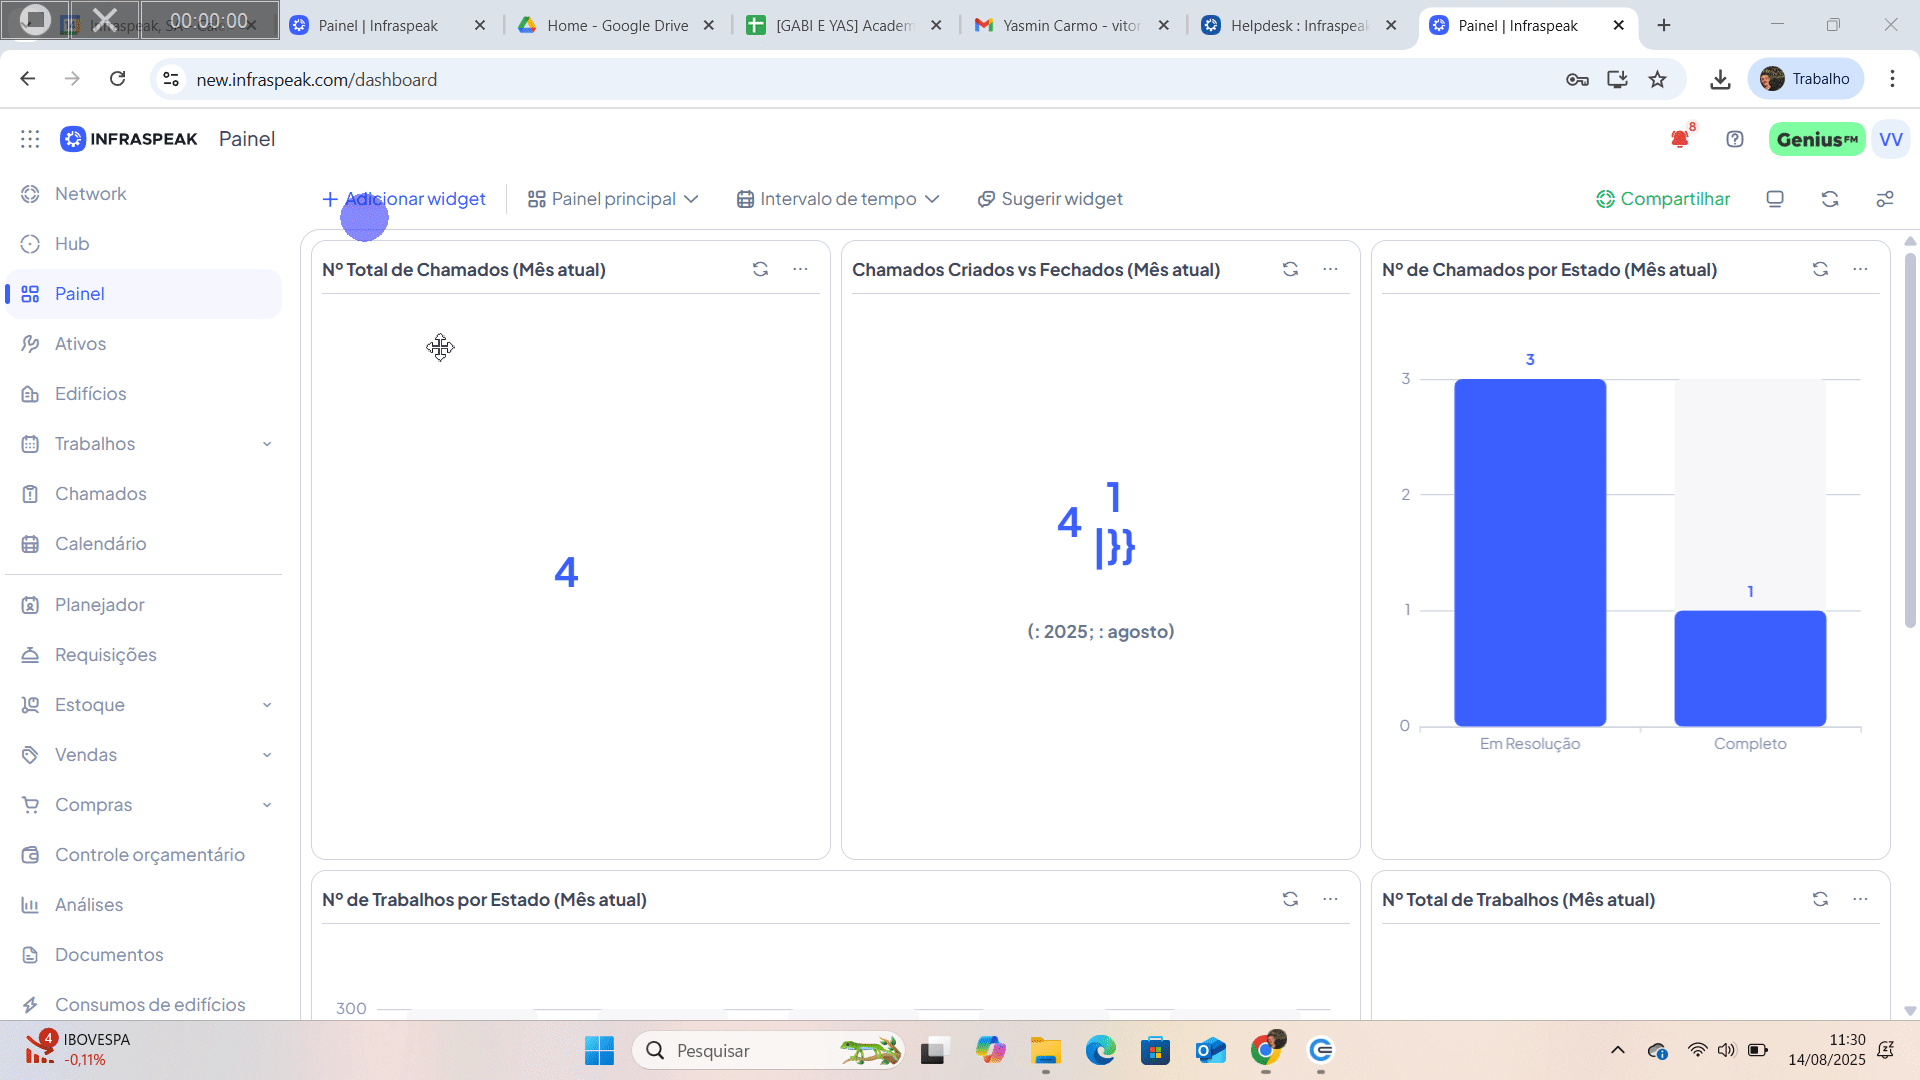
Task: Reload the page in the browser
Action: [117, 79]
